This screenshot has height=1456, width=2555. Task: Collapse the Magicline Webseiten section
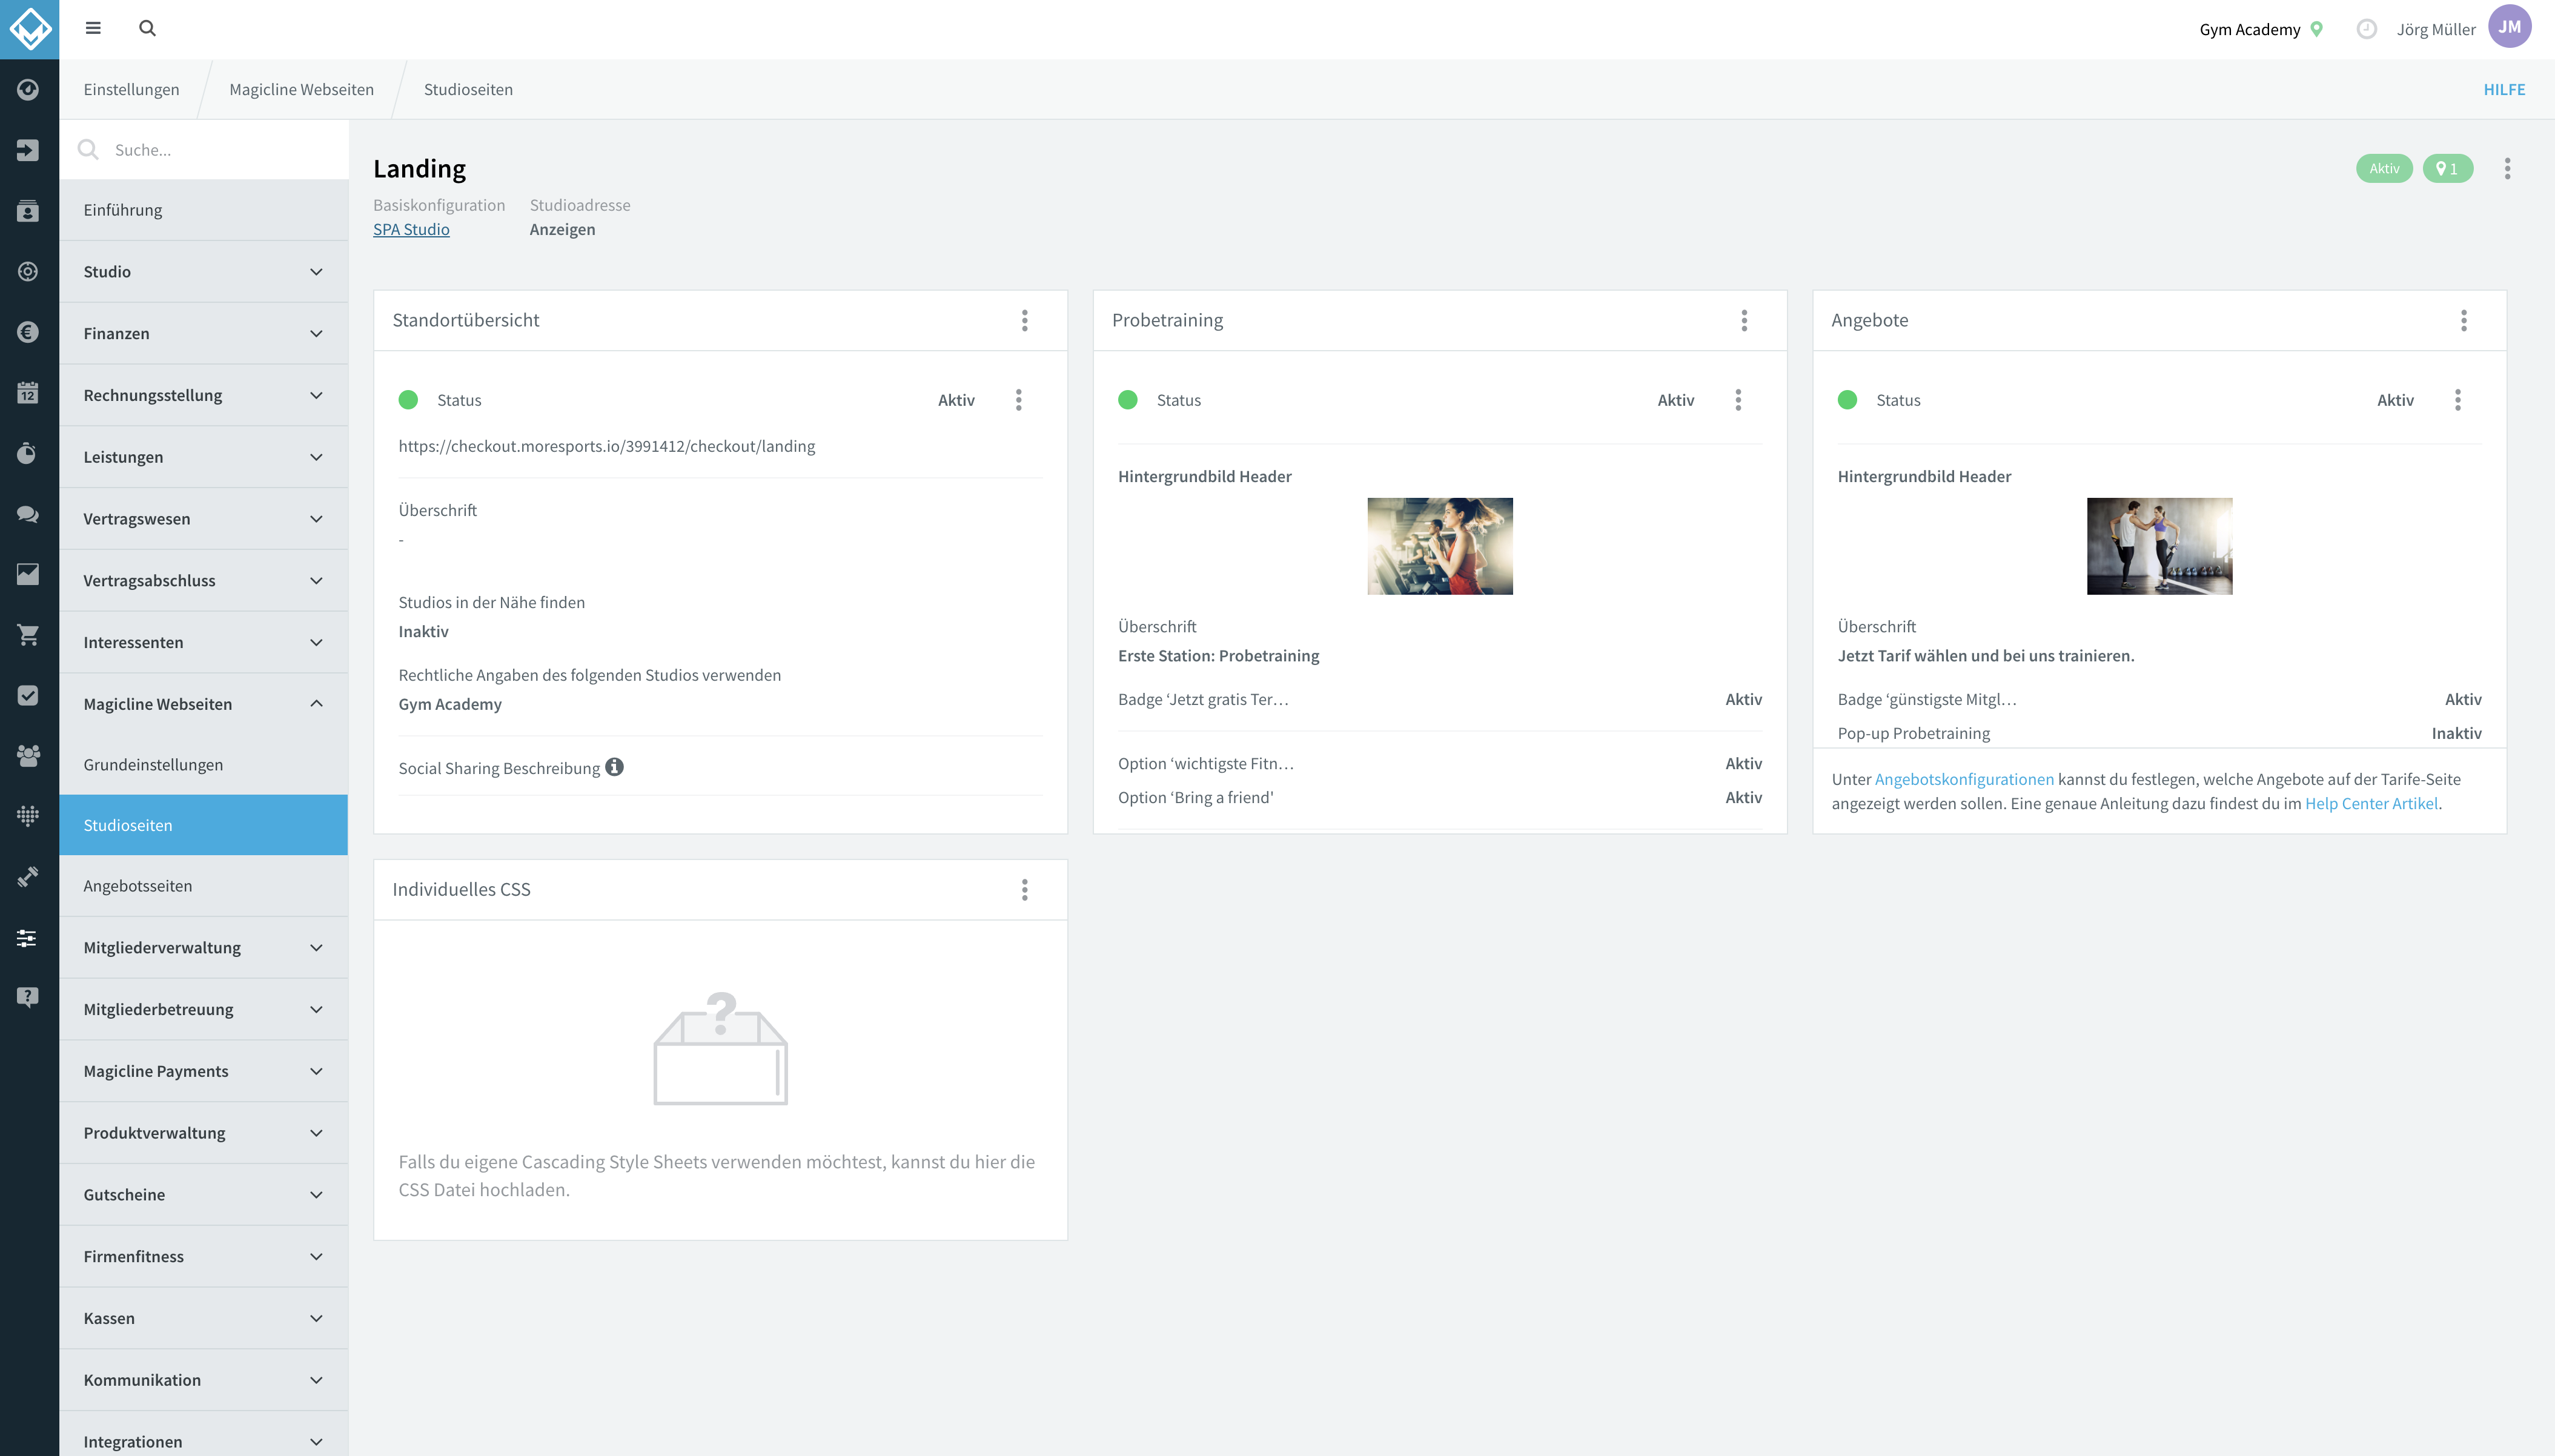pos(203,704)
